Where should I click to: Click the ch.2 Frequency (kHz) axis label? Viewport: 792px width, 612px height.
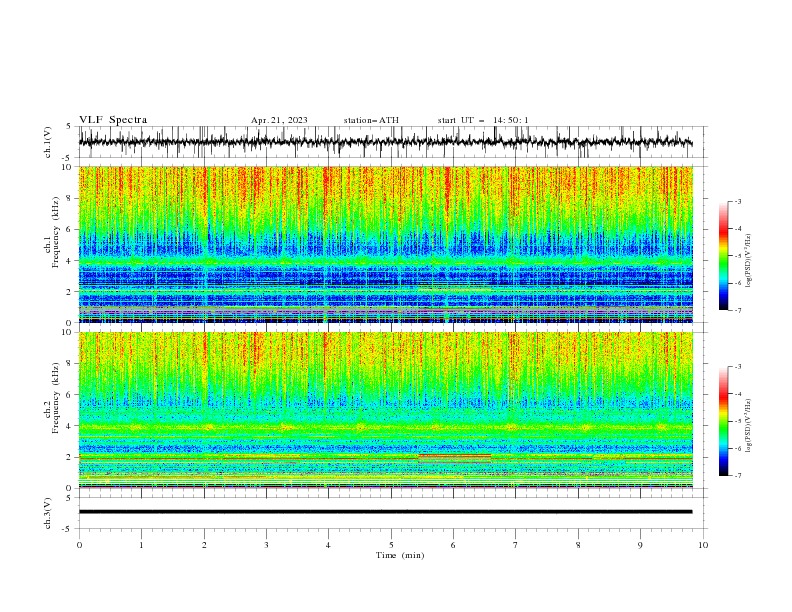coord(52,398)
